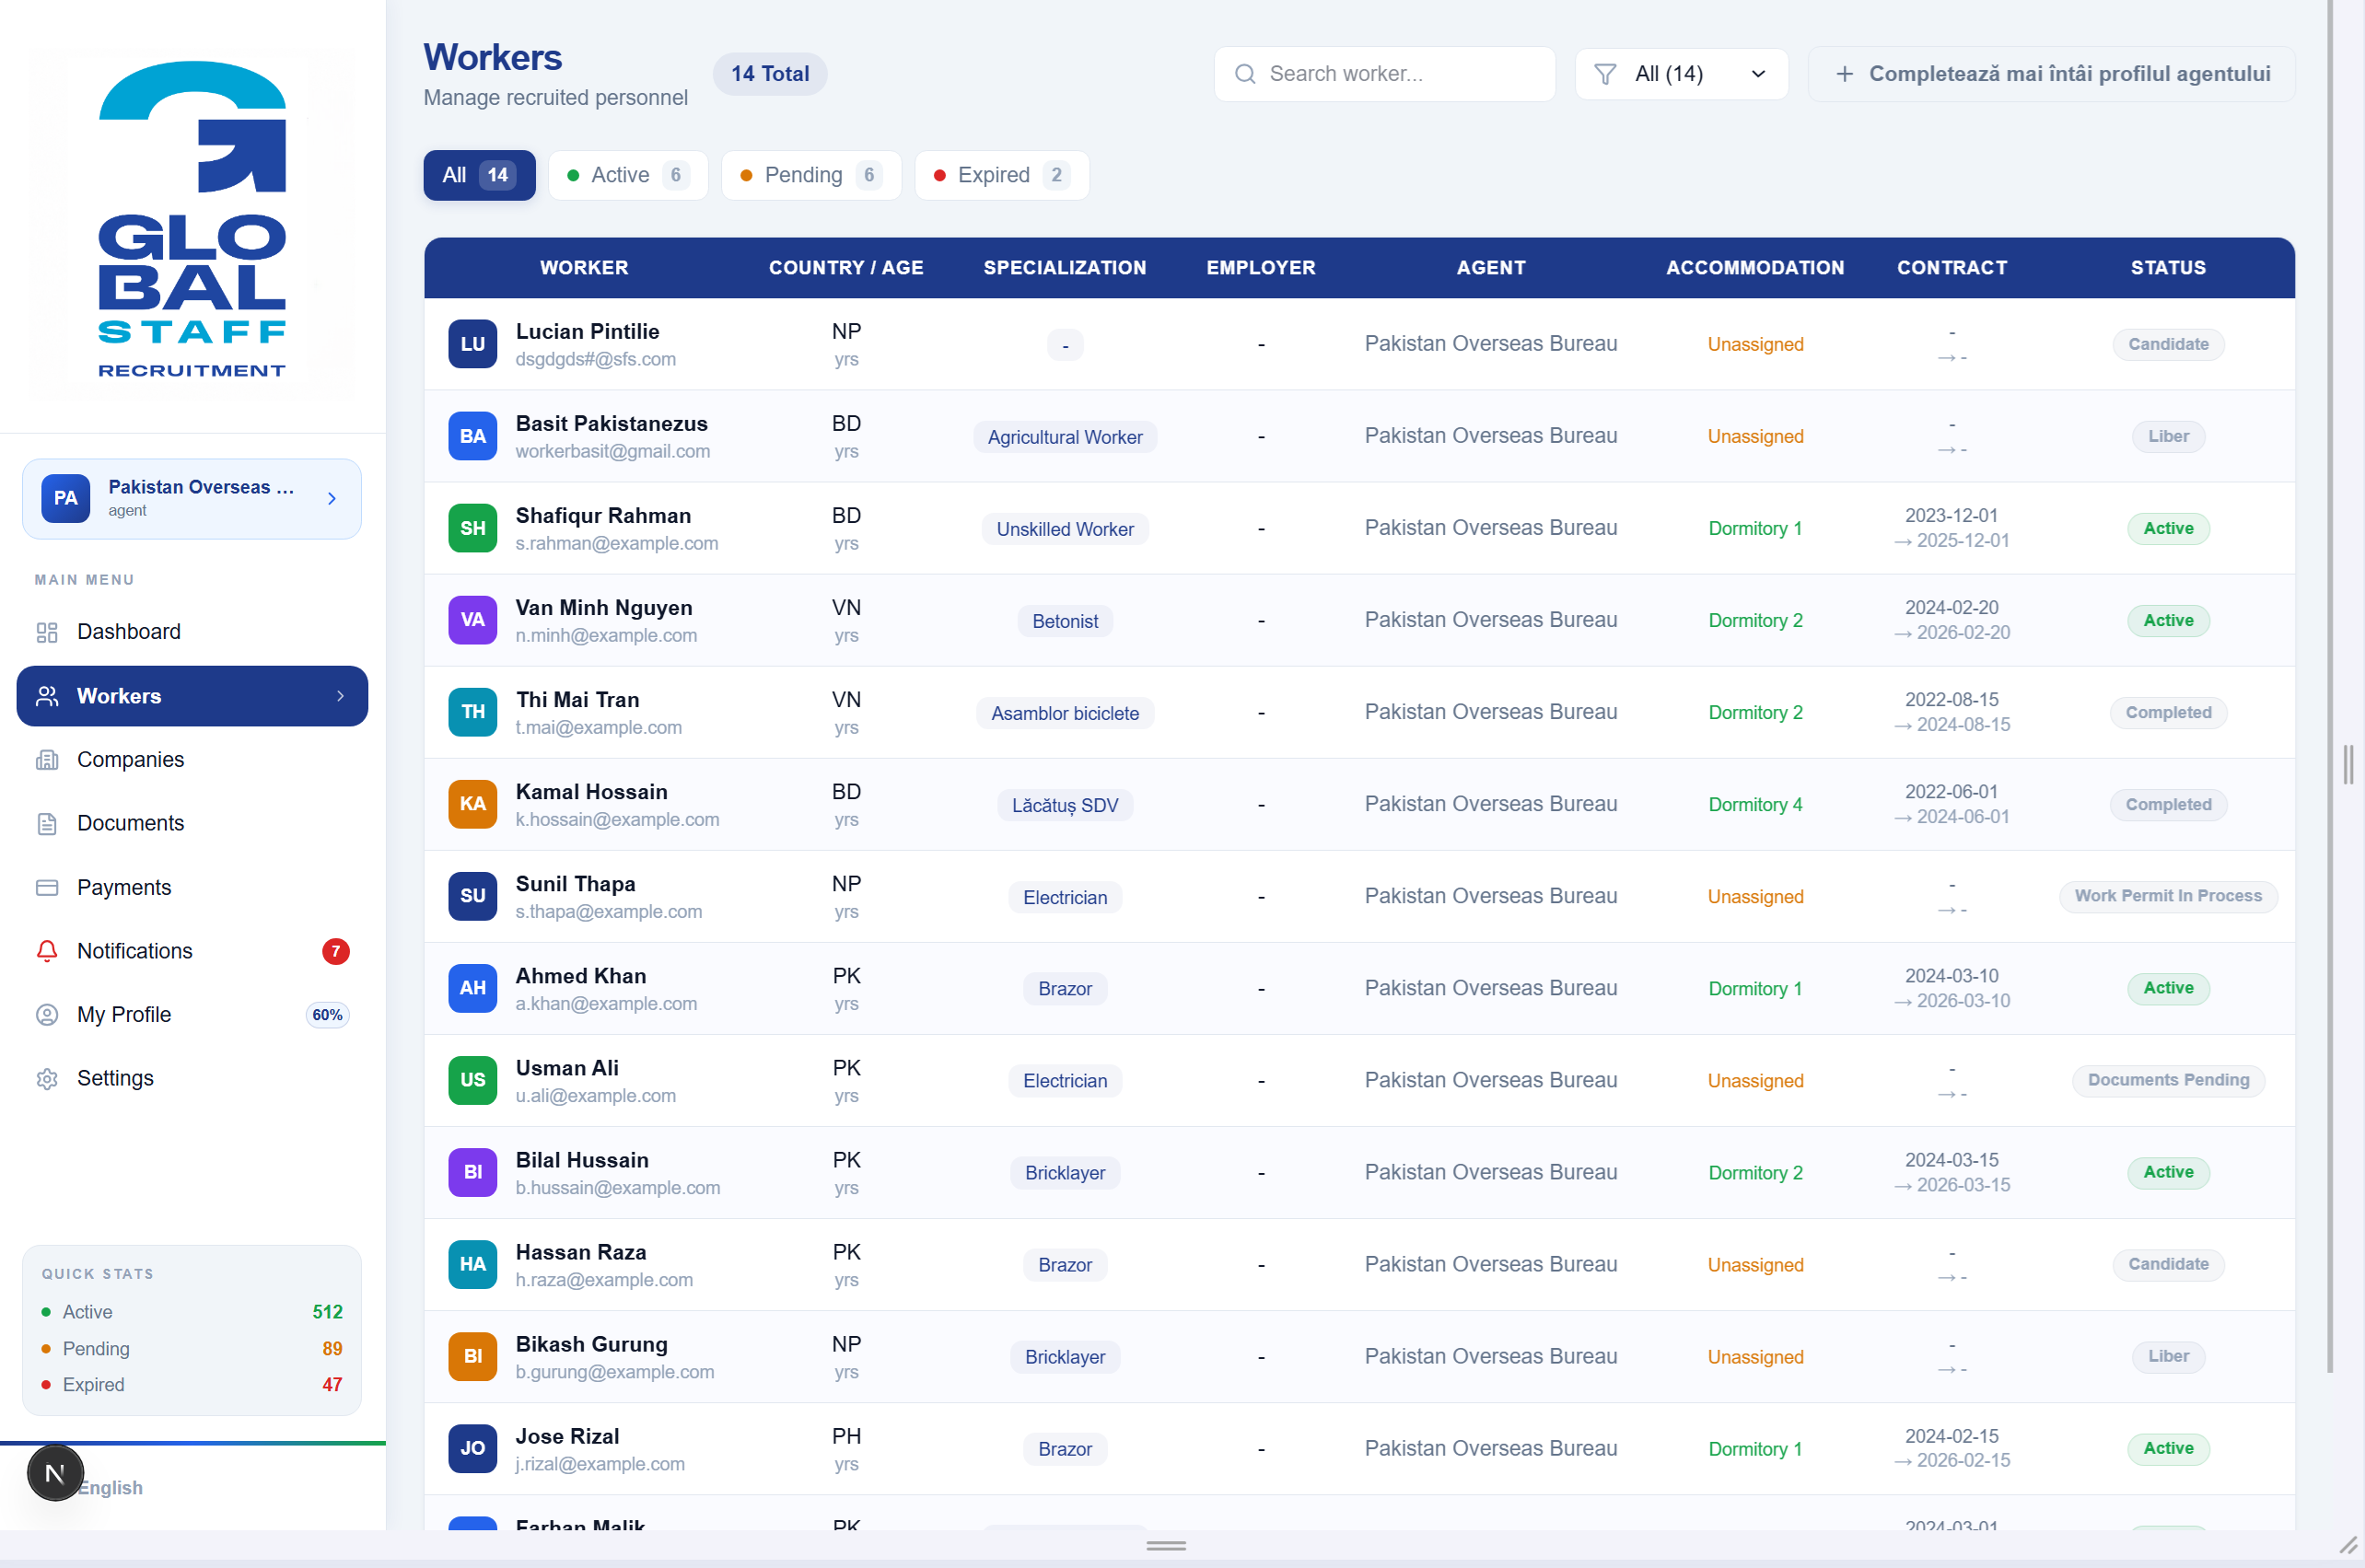Focus the Search worker input field
The width and height of the screenshot is (2365, 1568).
pos(1384,74)
